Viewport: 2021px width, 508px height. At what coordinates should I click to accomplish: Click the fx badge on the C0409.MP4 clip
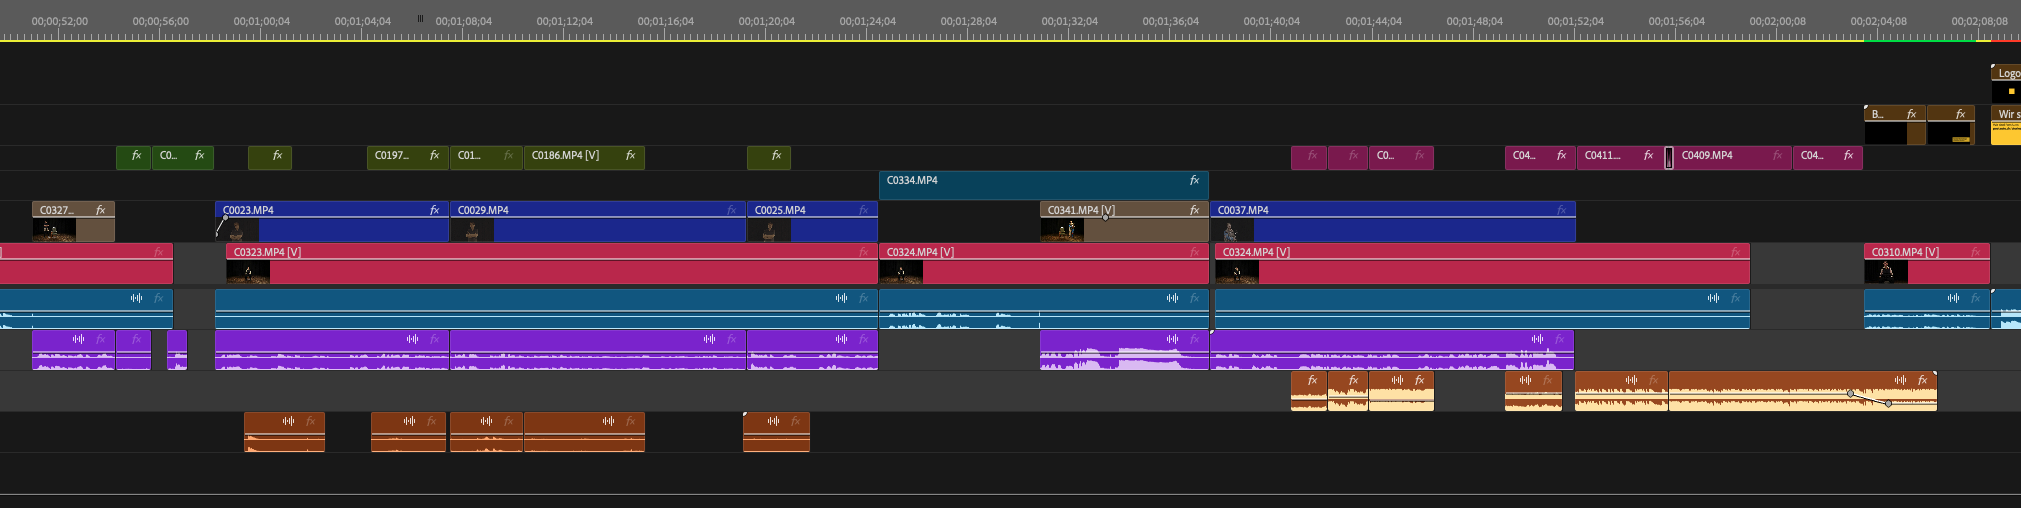1777,155
